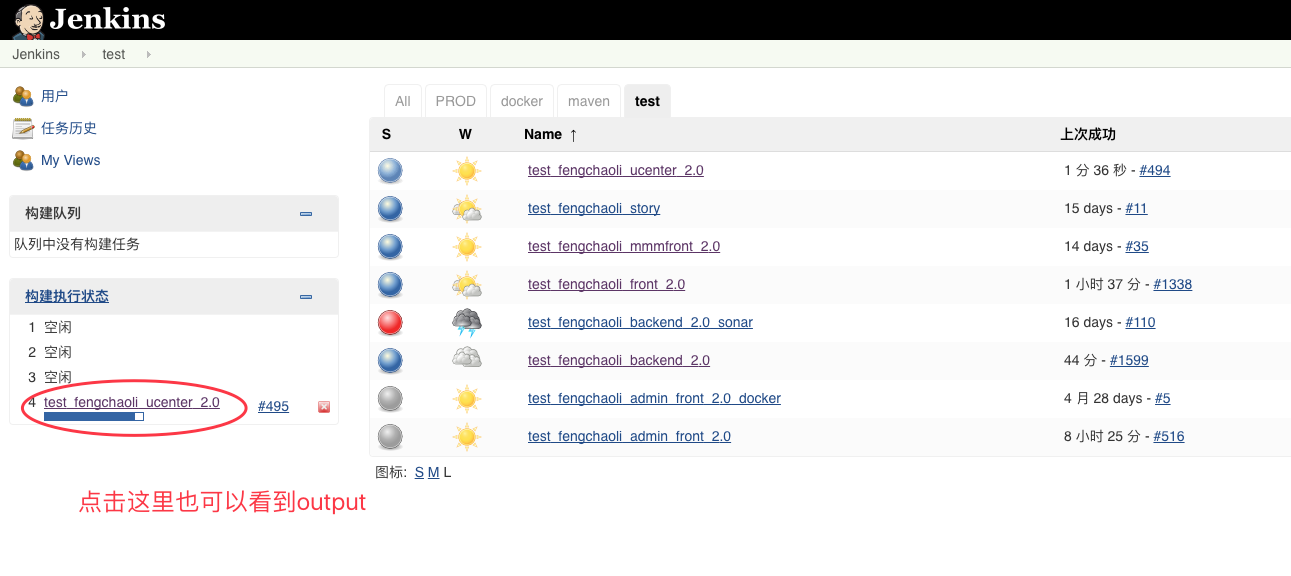Sort the table by W weather column
Viewport: 1291px width, 576px height.
point(465,134)
